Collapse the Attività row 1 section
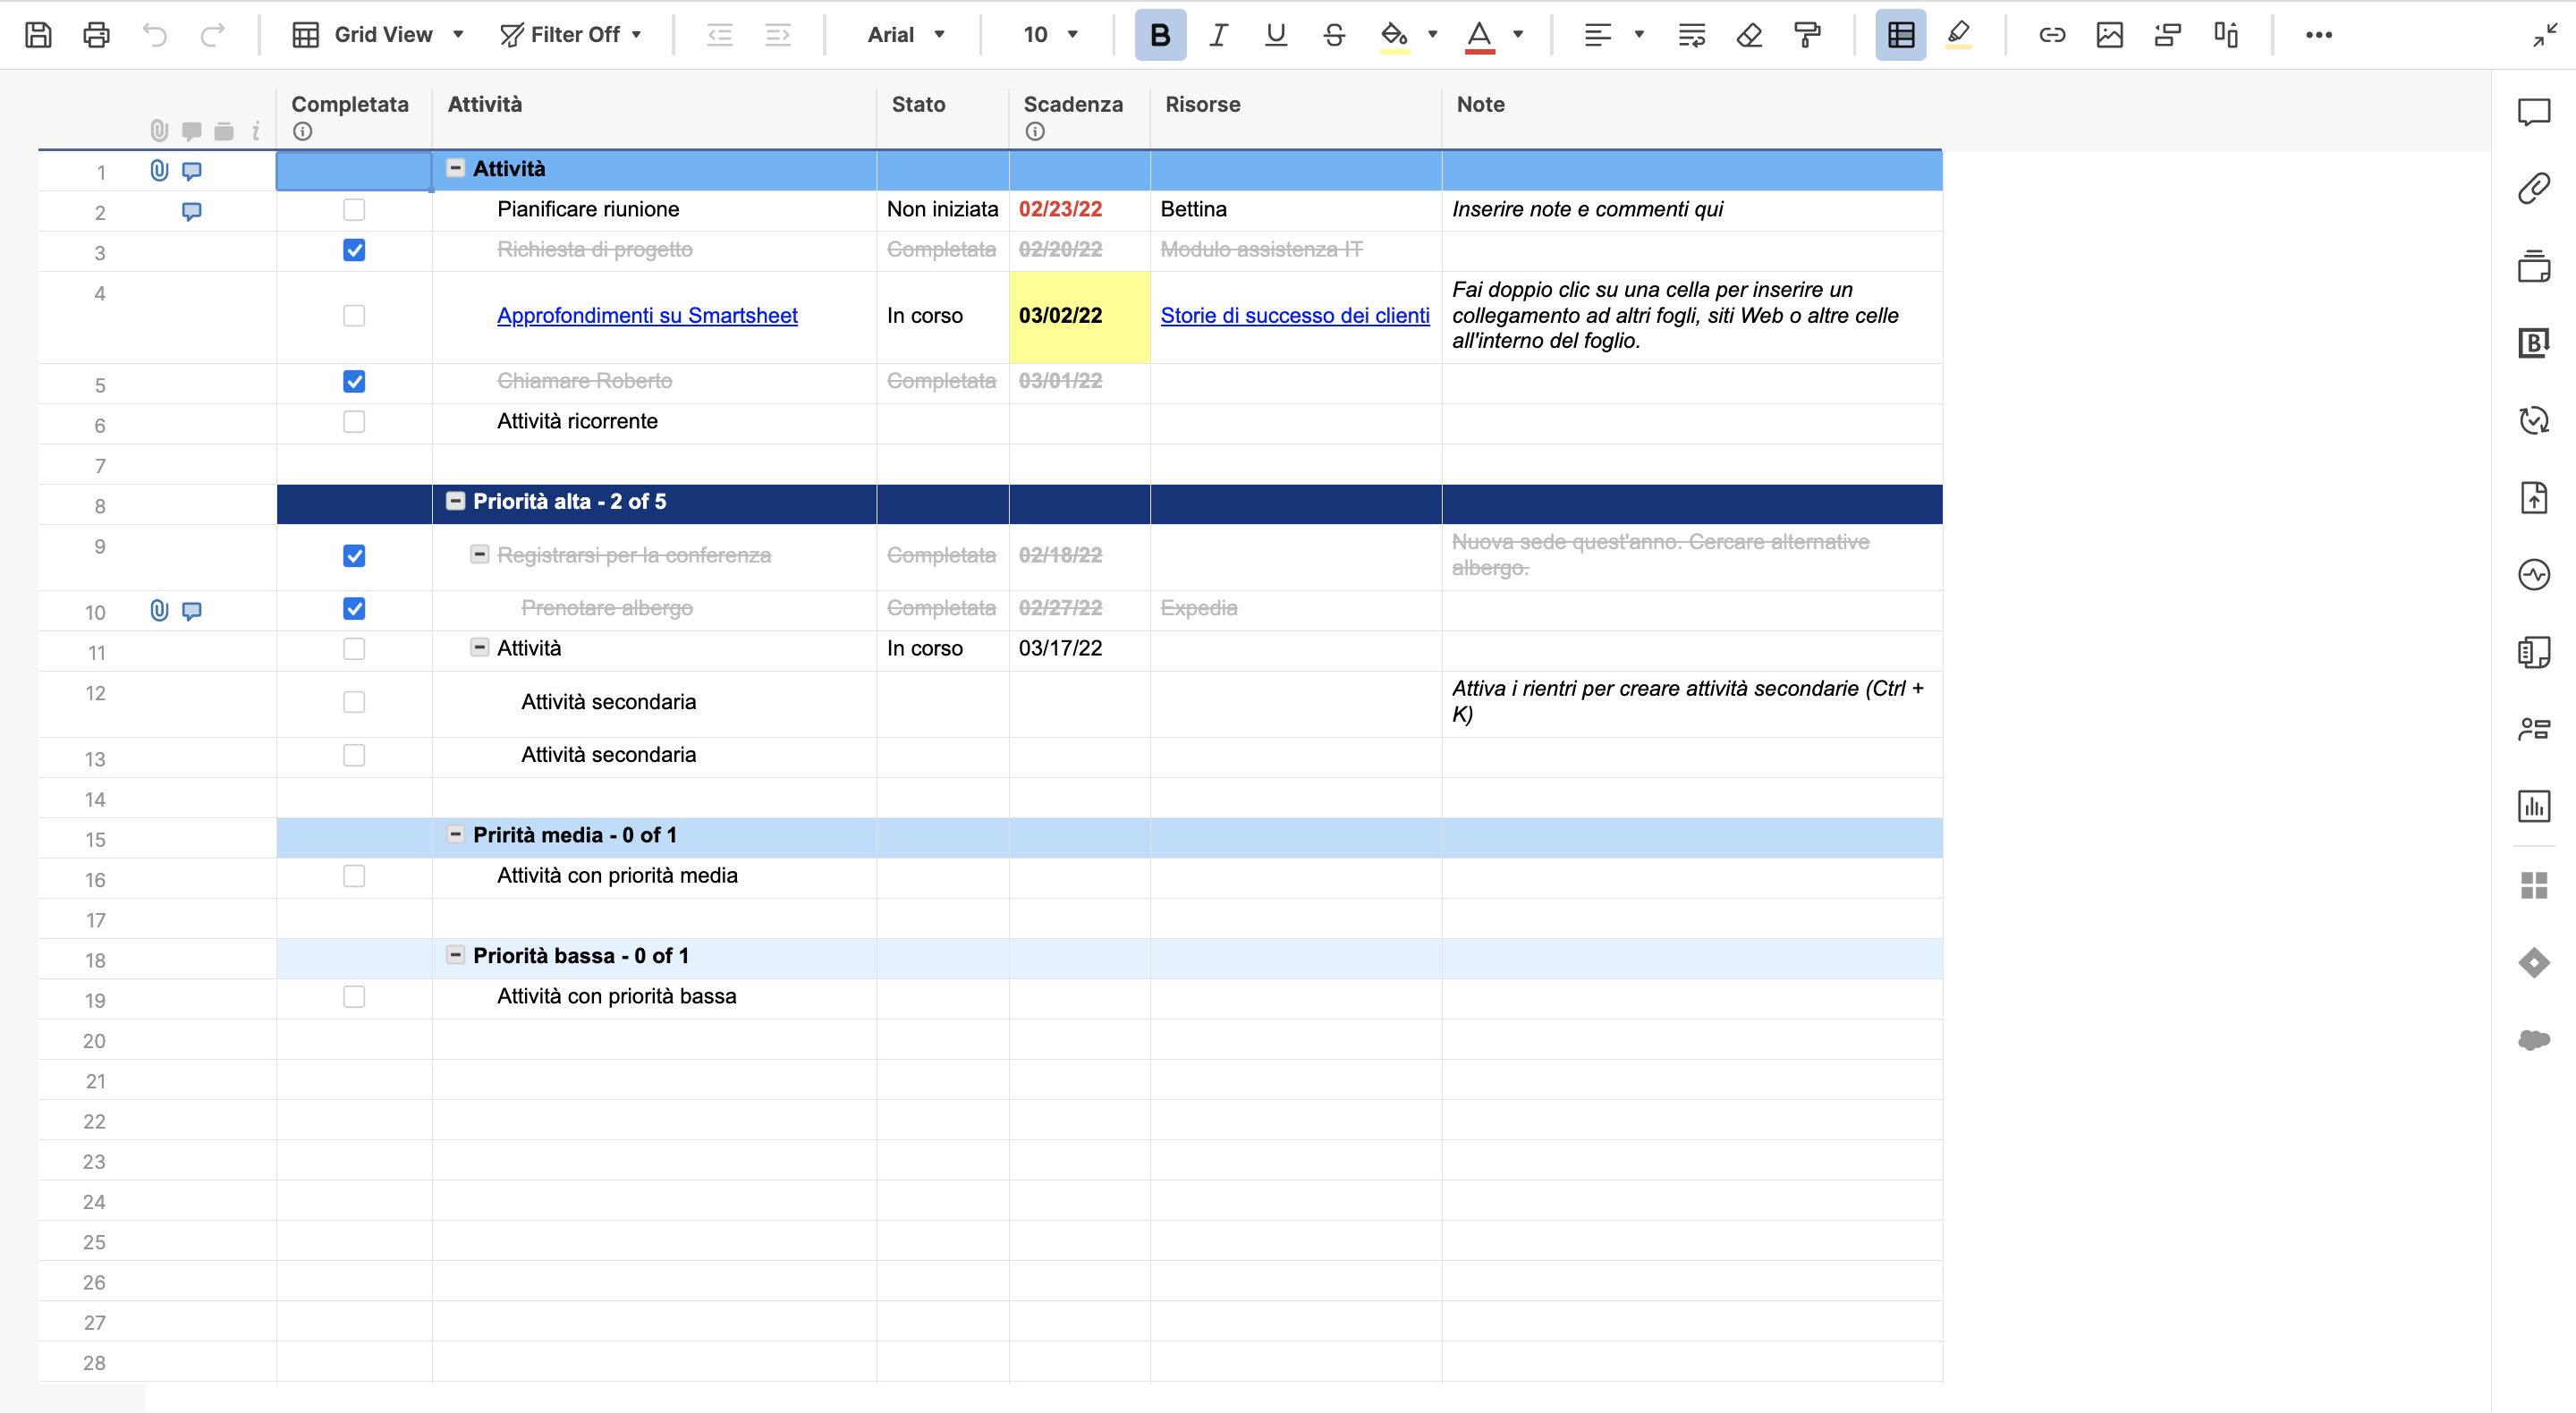The height and width of the screenshot is (1413, 2576). pos(455,168)
